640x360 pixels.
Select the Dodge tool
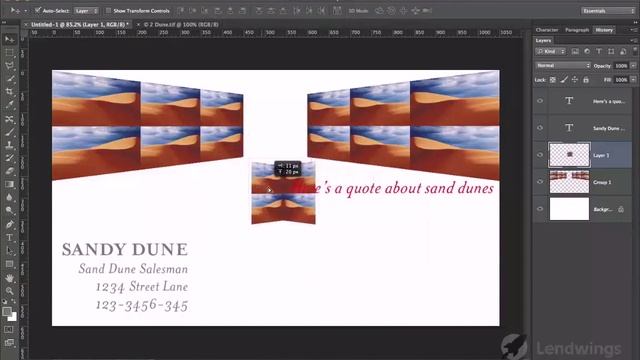click(9, 210)
